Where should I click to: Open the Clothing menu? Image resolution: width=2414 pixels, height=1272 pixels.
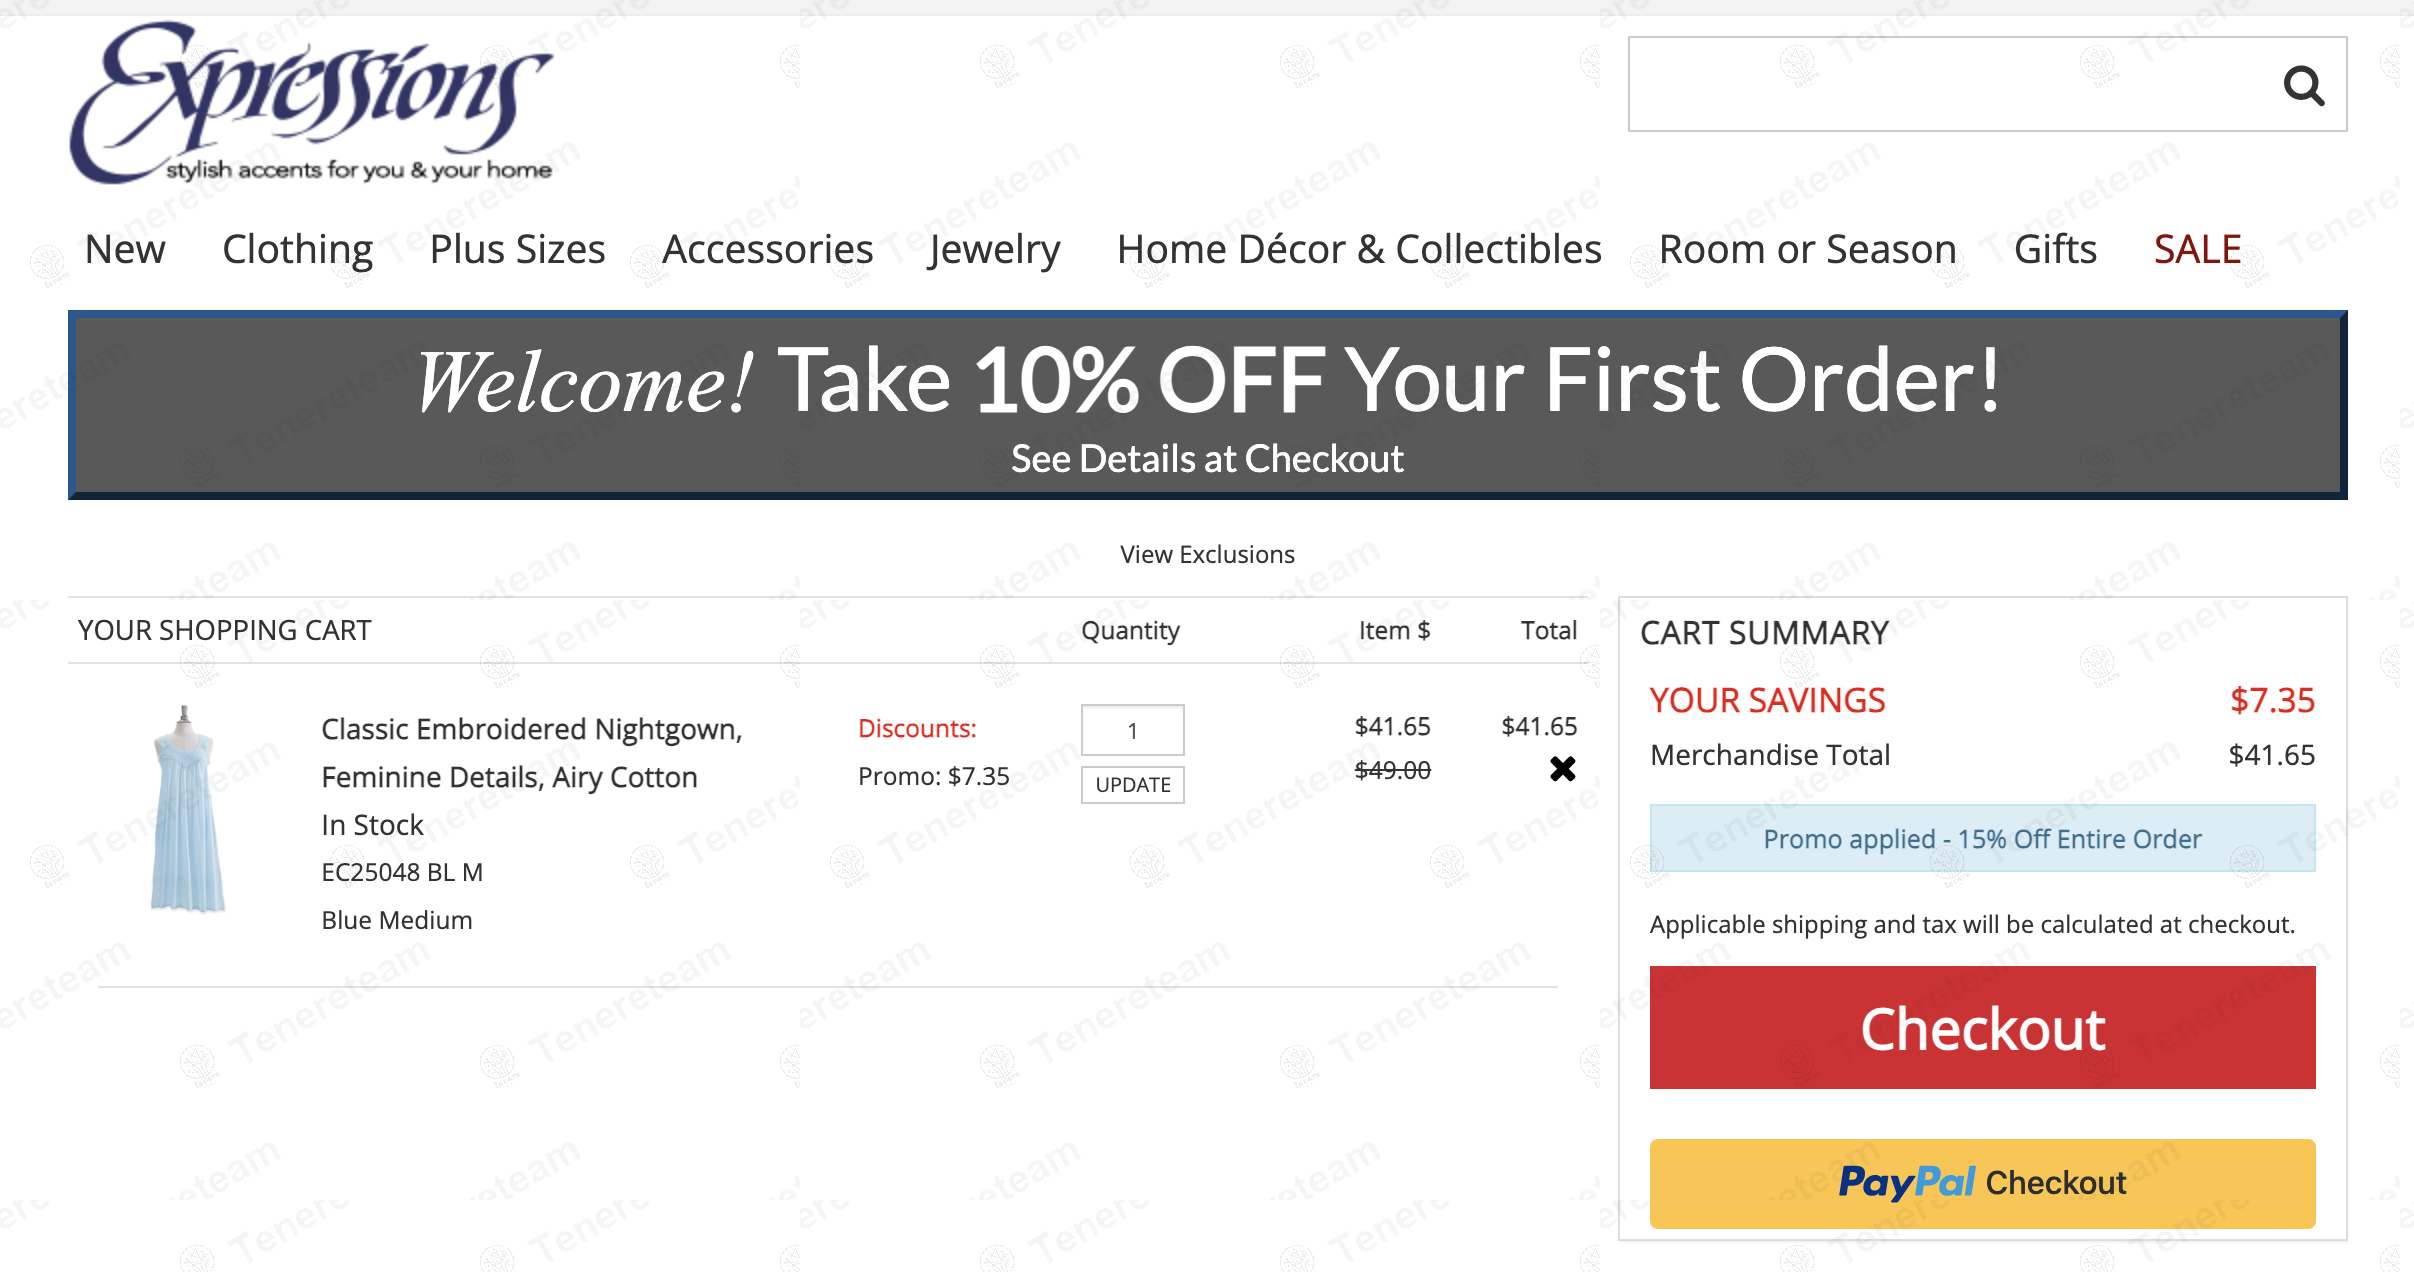tap(297, 250)
